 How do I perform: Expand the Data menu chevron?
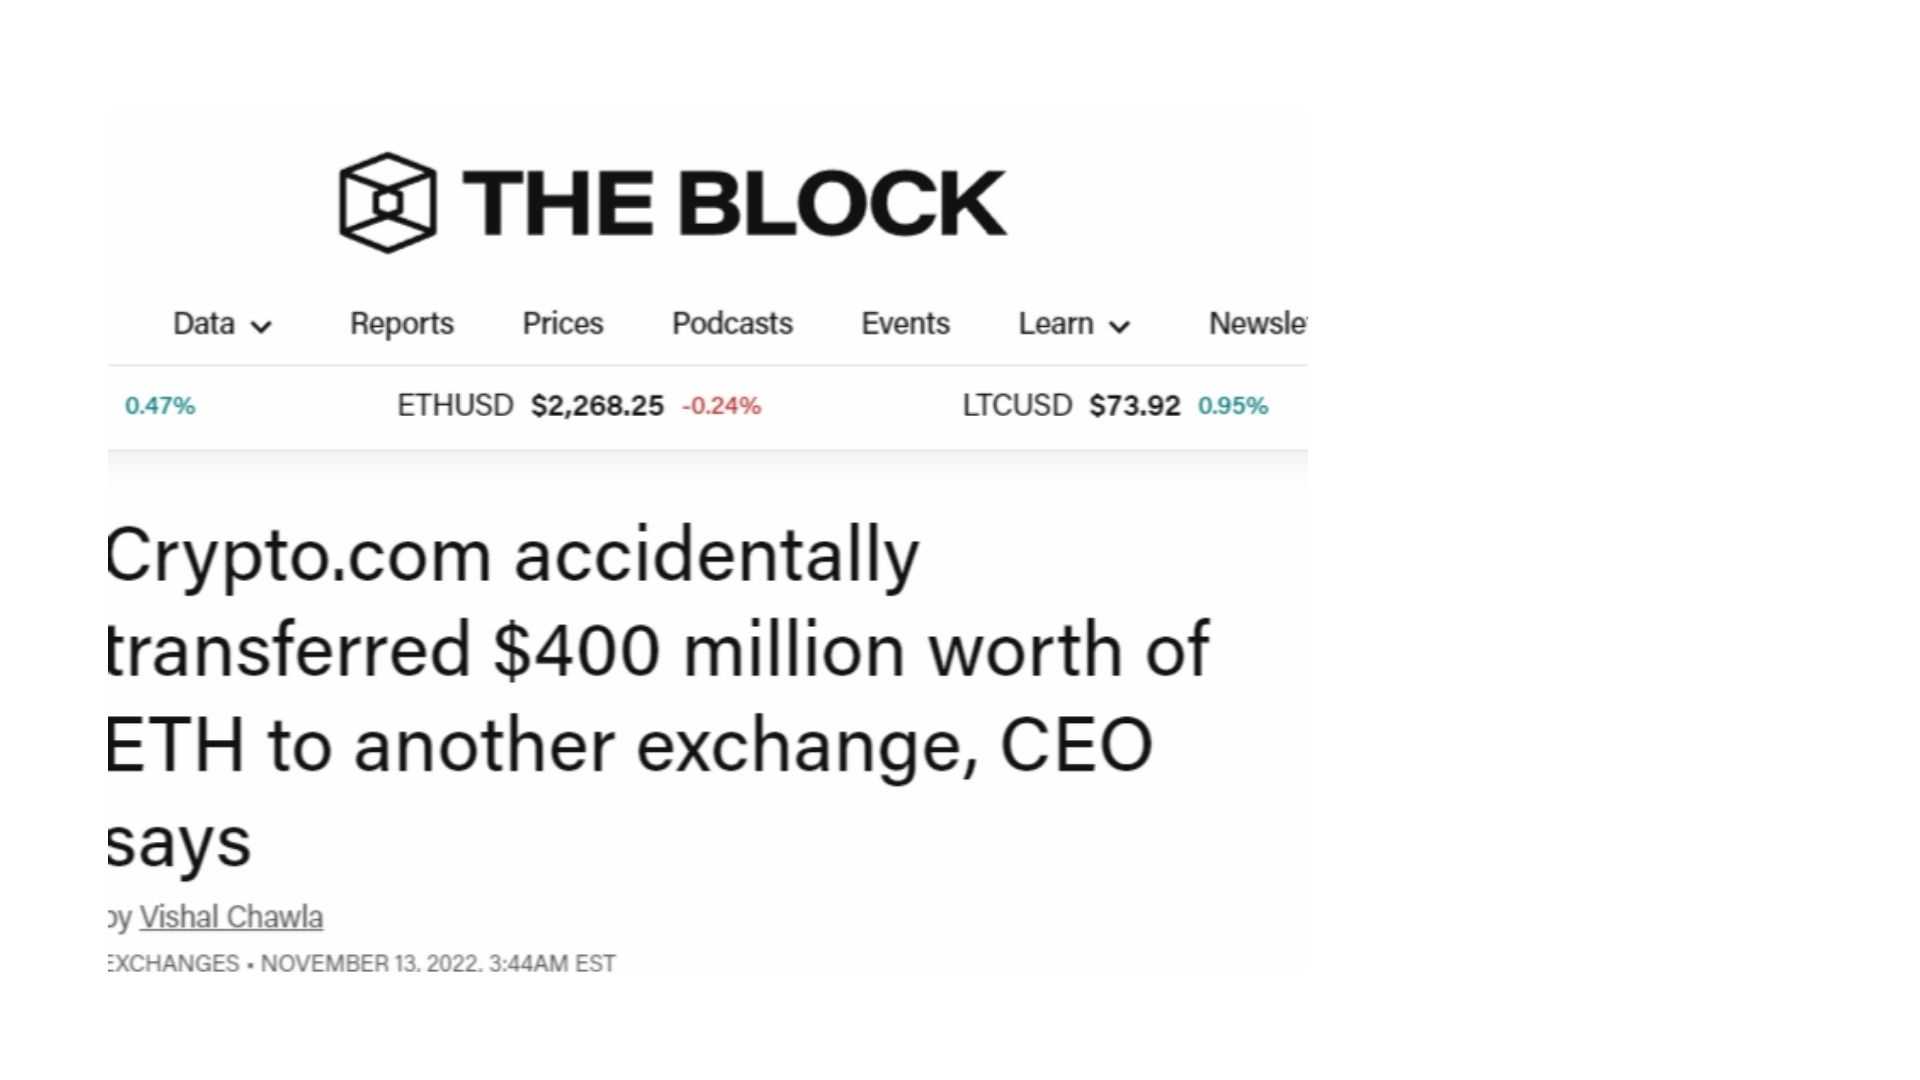click(x=261, y=326)
